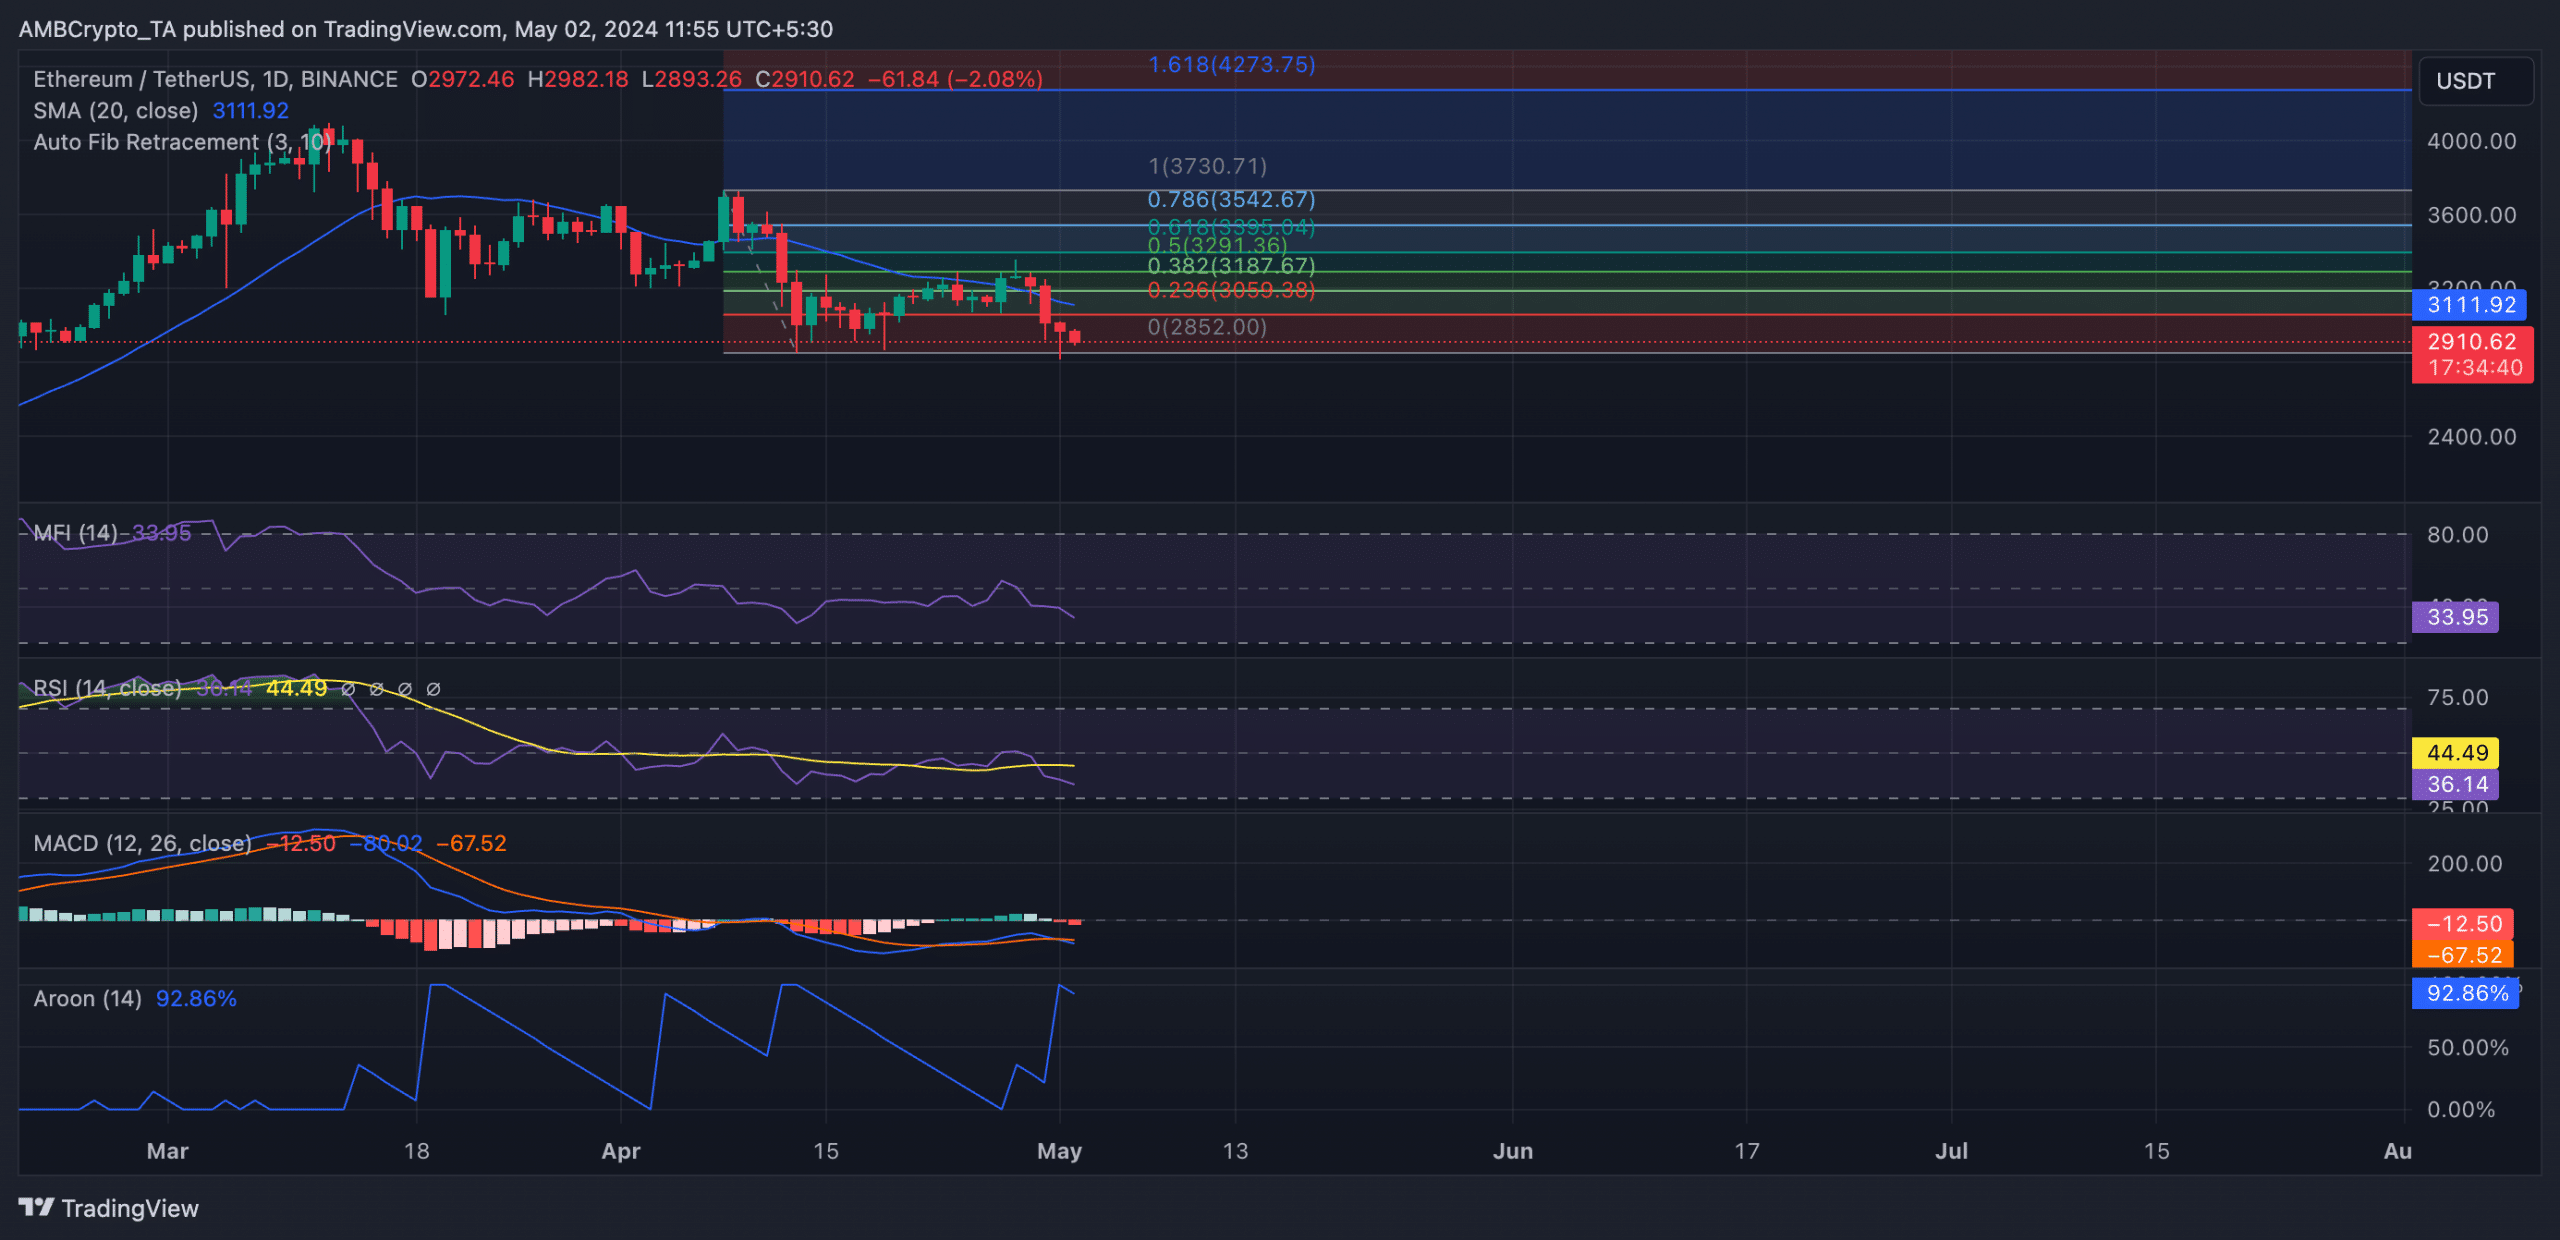
Task: Click the 50.00% Aroon axis label
Action: point(2467,1048)
